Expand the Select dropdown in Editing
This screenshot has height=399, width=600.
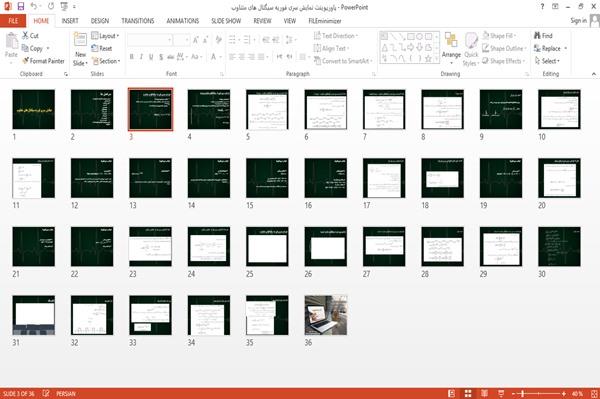pos(547,61)
